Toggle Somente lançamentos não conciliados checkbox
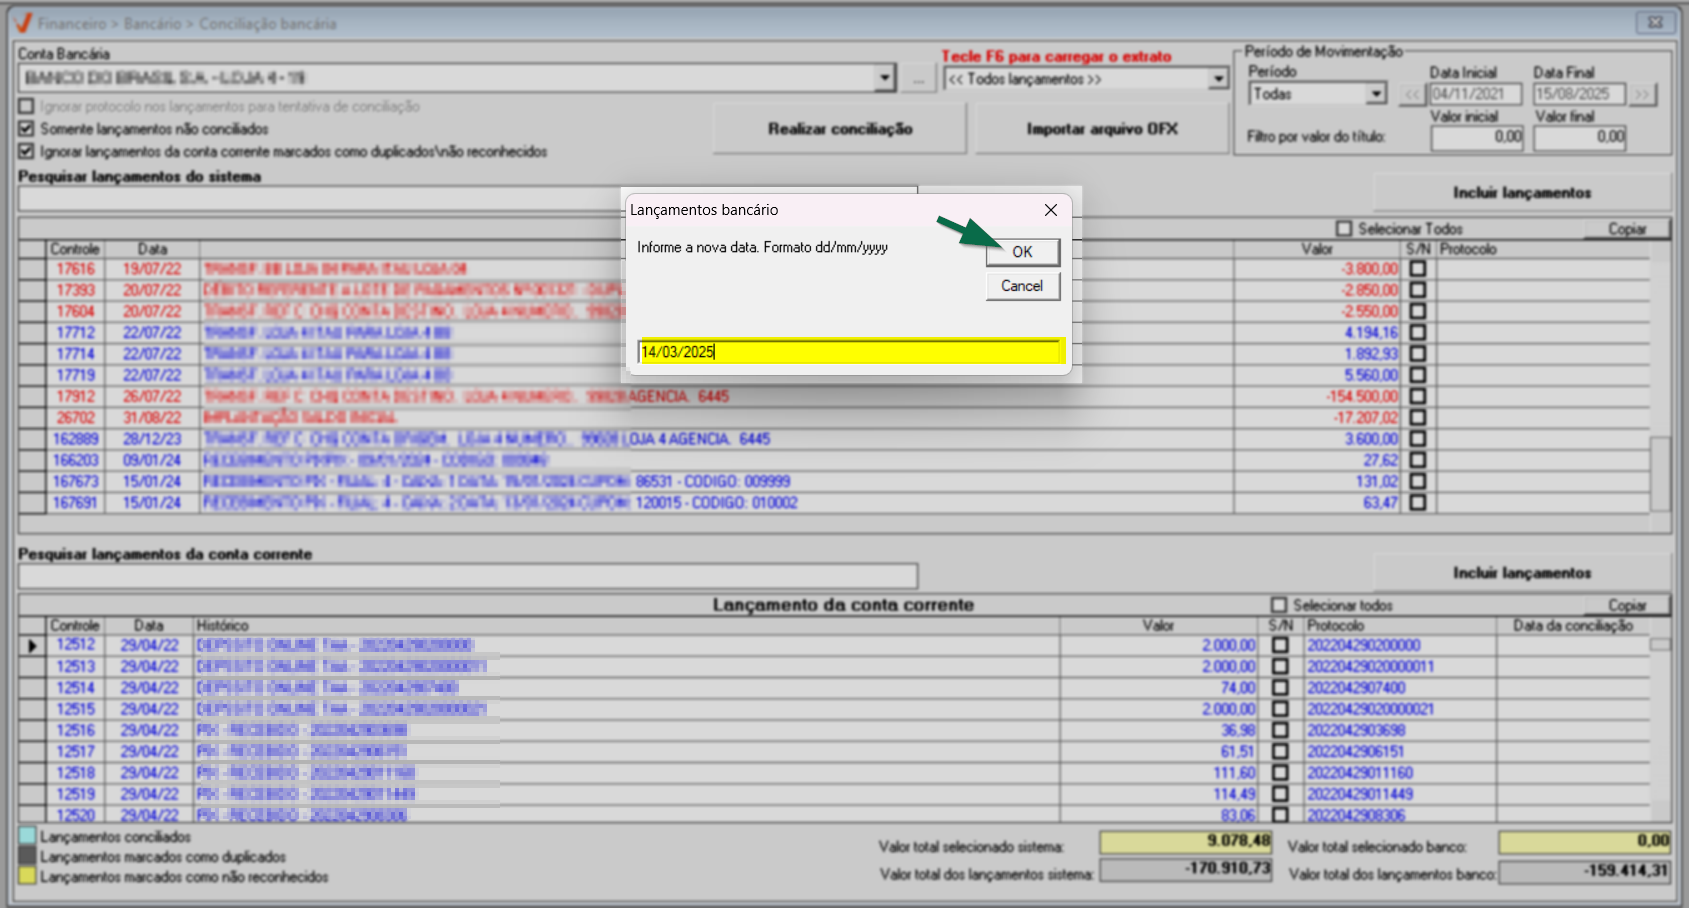Image resolution: width=1689 pixels, height=908 pixels. pos(27,129)
